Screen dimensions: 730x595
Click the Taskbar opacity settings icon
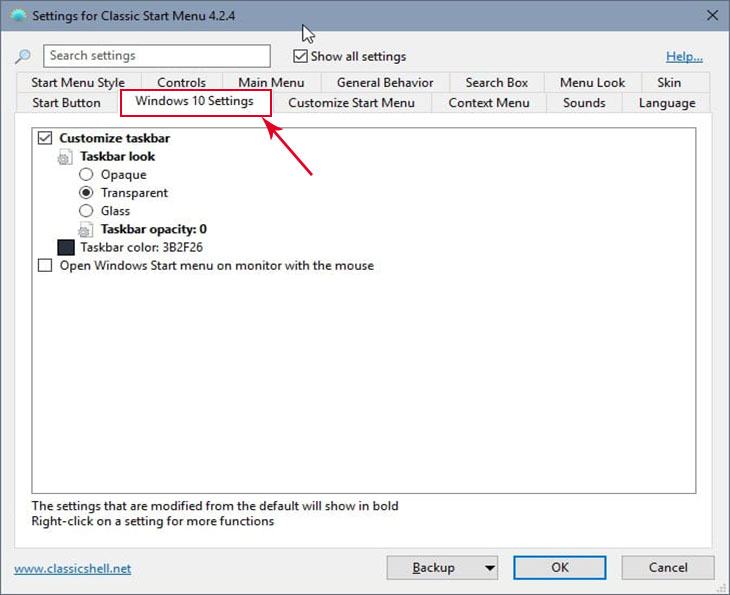[x=85, y=230]
